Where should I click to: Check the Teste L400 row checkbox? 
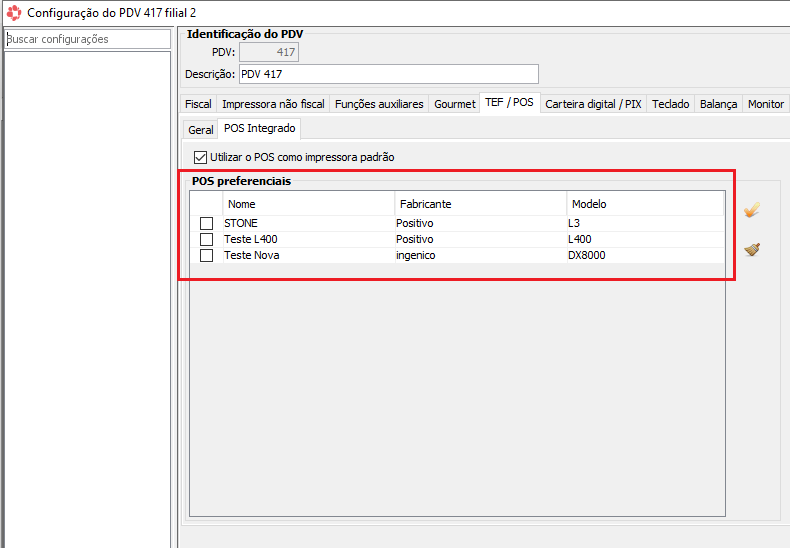coord(207,239)
